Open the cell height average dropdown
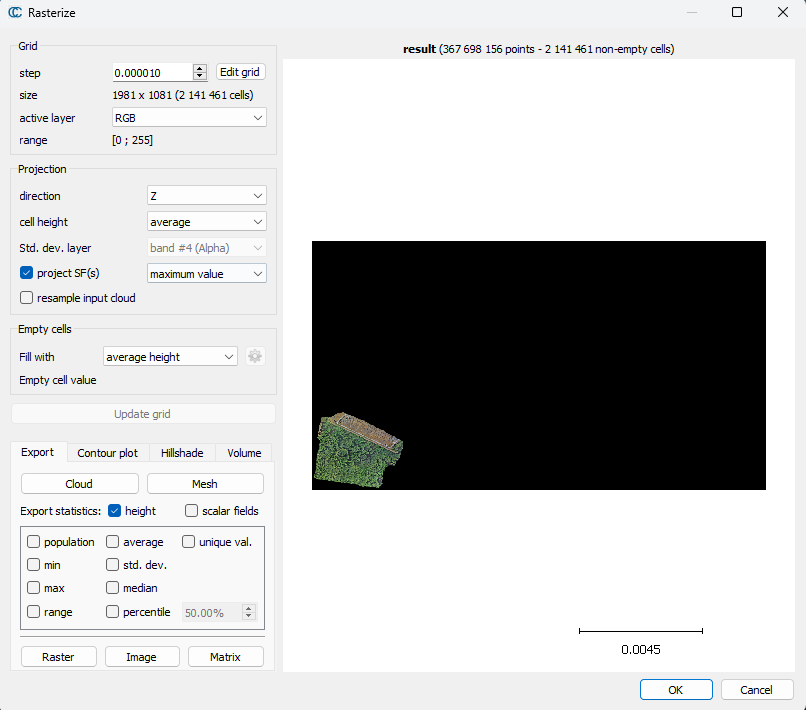The image size is (806, 710). click(206, 222)
